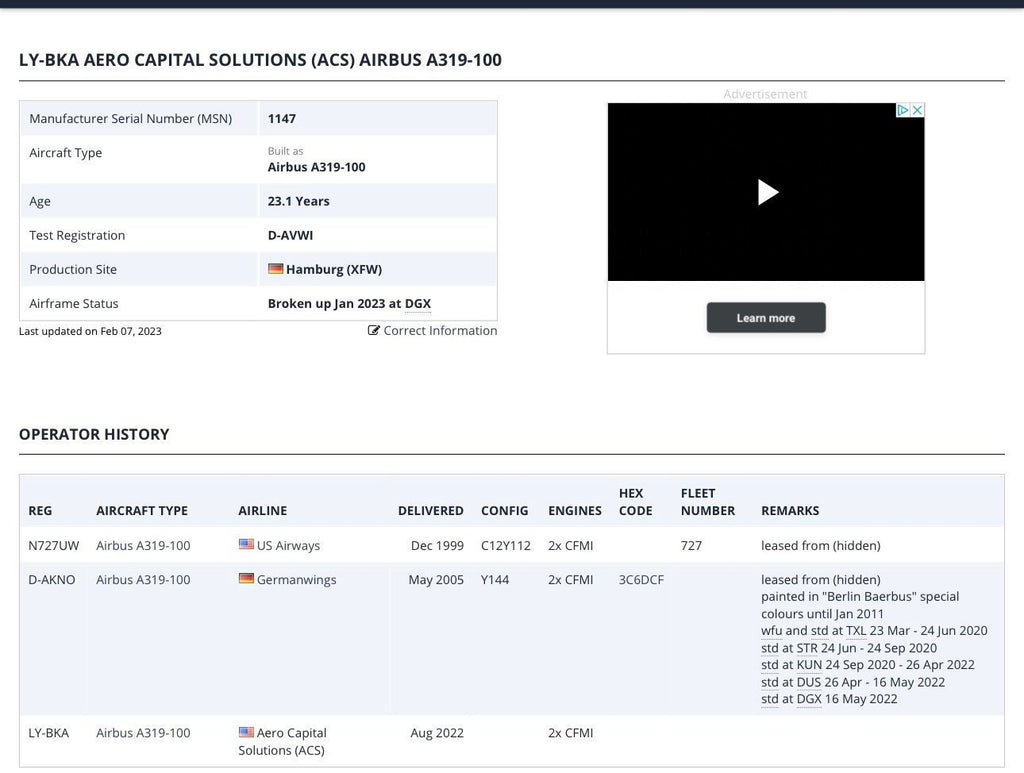Click DUS abbreviation in remarks
This screenshot has height=773, width=1024.
[808, 682]
